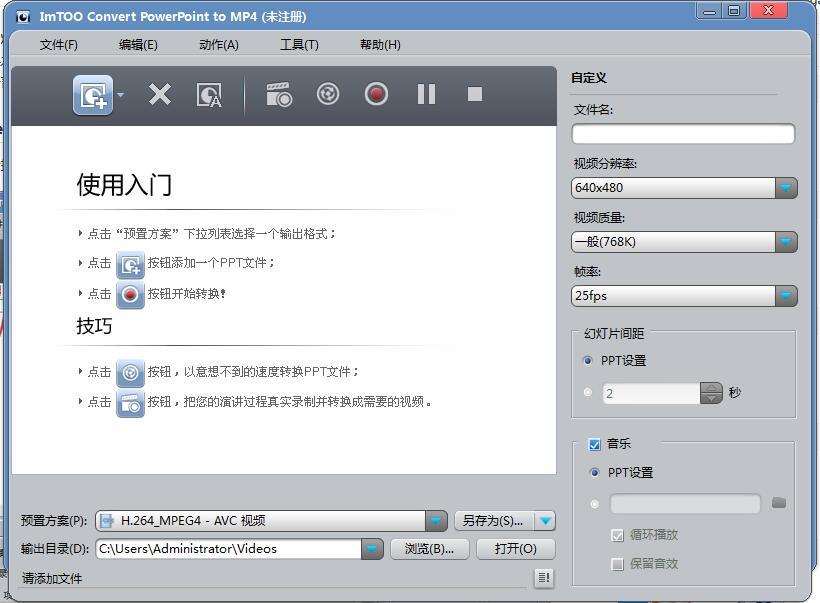Screen dimensions: 820x603
Task: Maximize the ImTOO window
Action: [x=735, y=11]
